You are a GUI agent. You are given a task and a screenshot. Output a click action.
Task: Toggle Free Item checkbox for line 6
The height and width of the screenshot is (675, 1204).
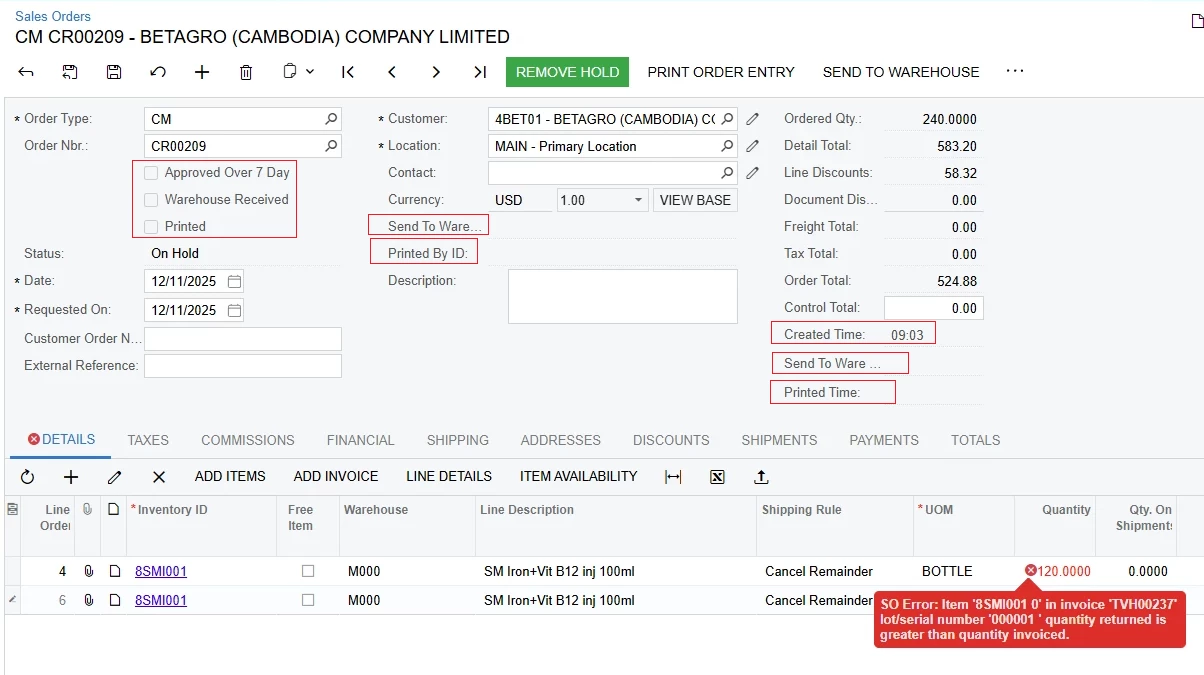click(308, 600)
